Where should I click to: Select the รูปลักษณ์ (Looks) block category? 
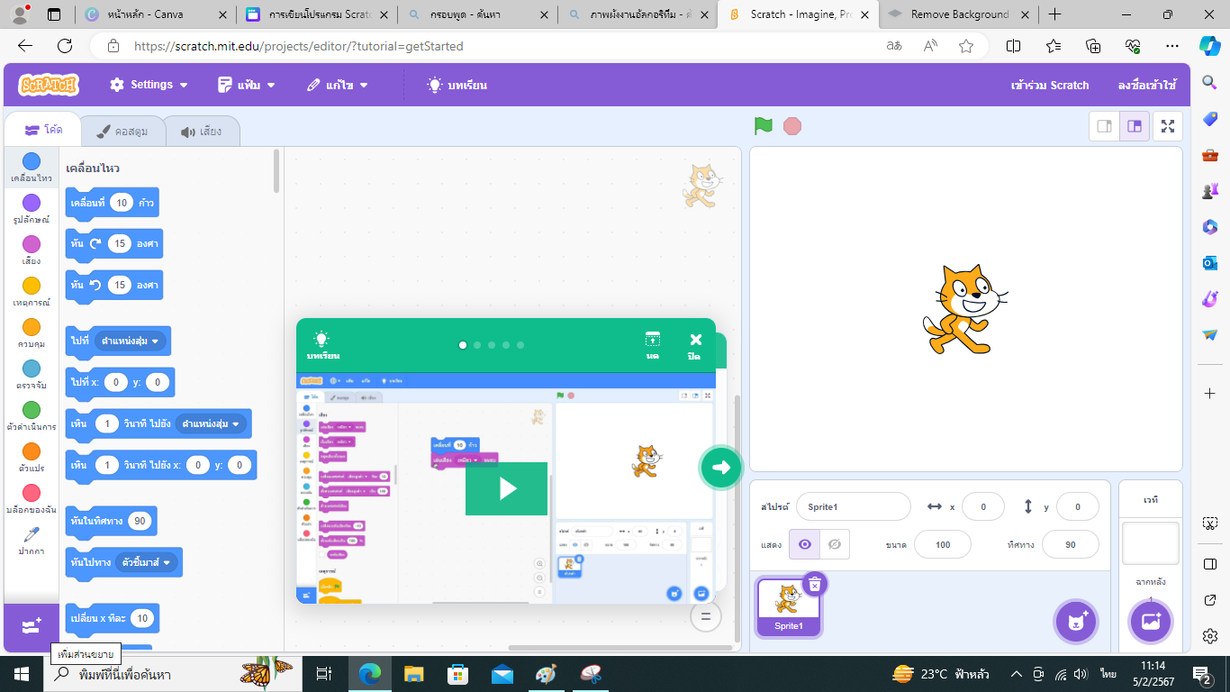(31, 208)
